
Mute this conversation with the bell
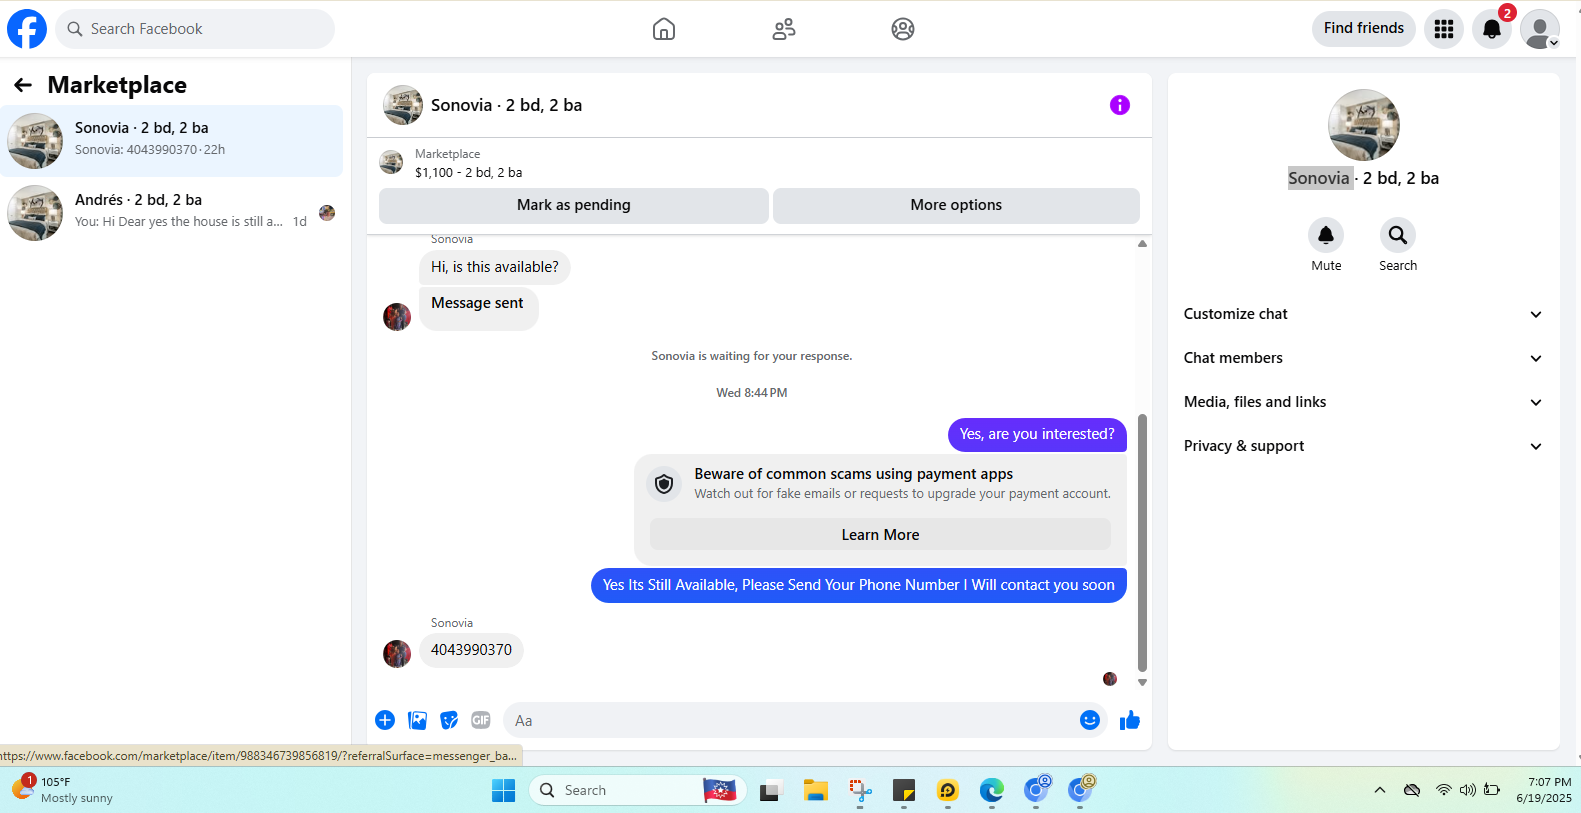(x=1326, y=235)
